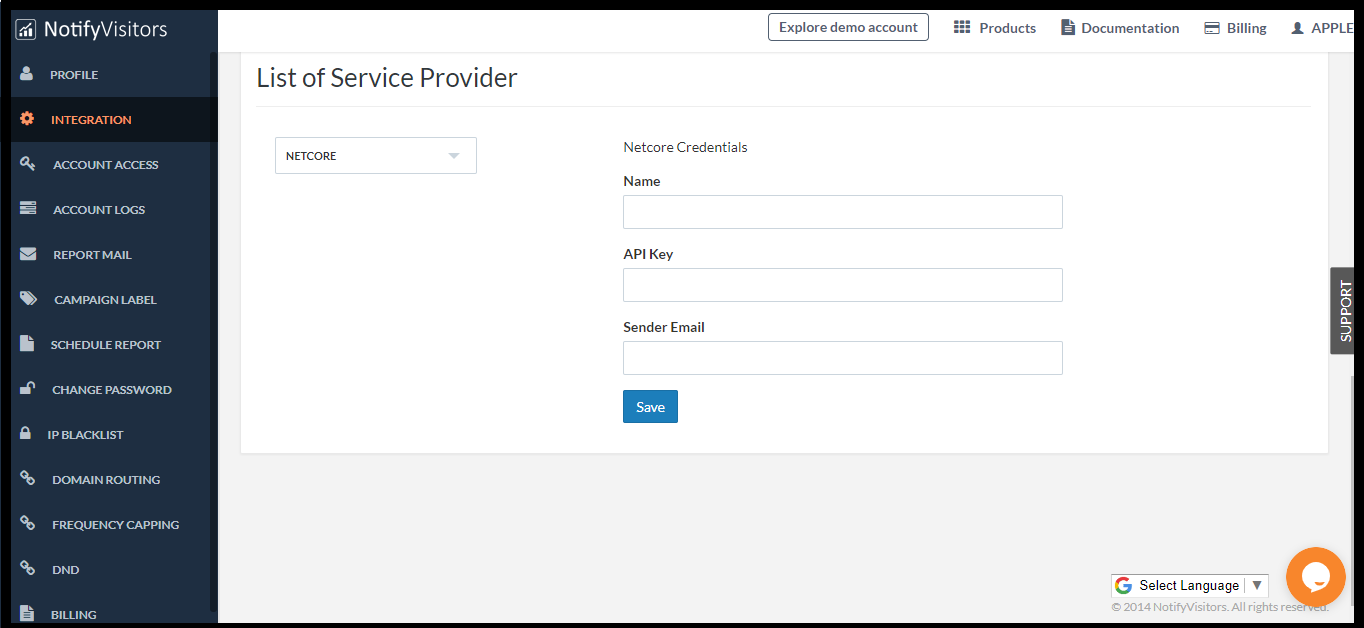Click the NotifyVisitors logo icon
The width and height of the screenshot is (1364, 628).
click(26, 29)
